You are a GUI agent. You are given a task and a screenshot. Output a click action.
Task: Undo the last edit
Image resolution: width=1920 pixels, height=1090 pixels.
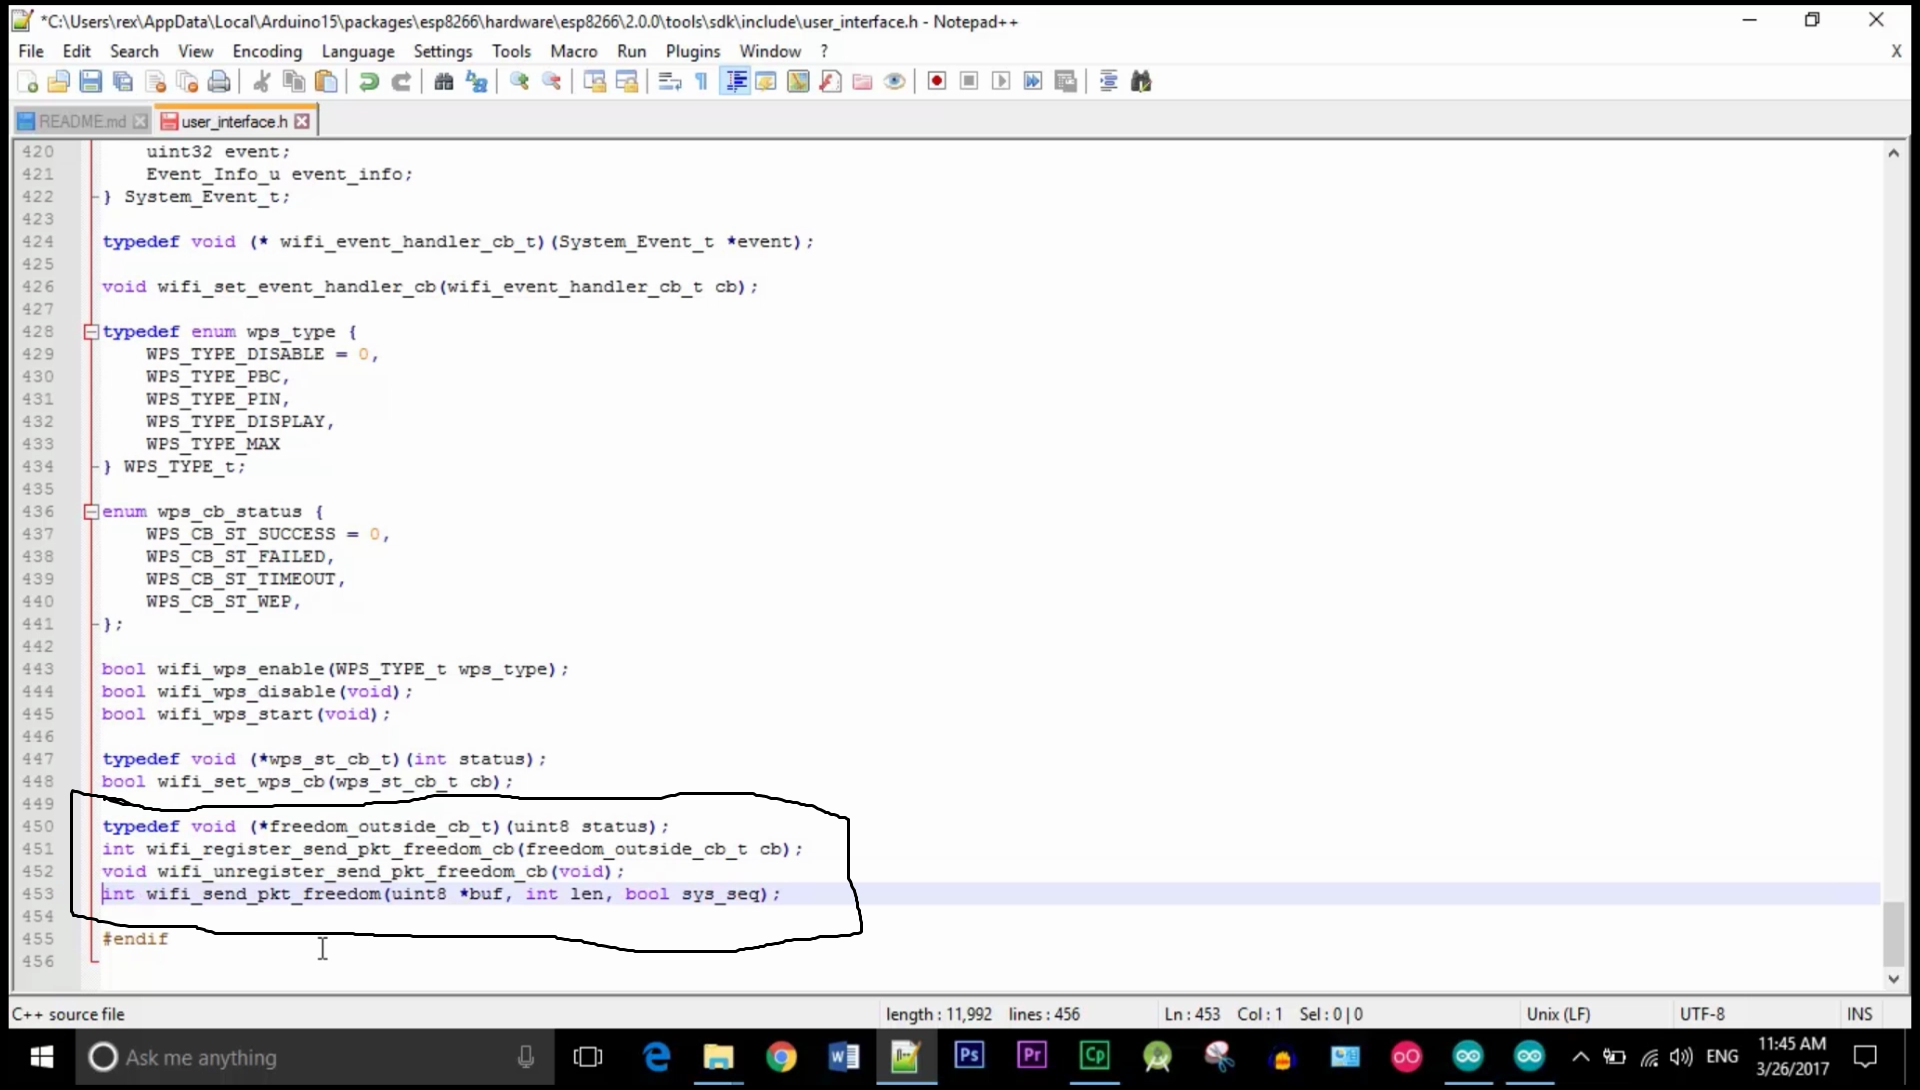[x=368, y=81]
